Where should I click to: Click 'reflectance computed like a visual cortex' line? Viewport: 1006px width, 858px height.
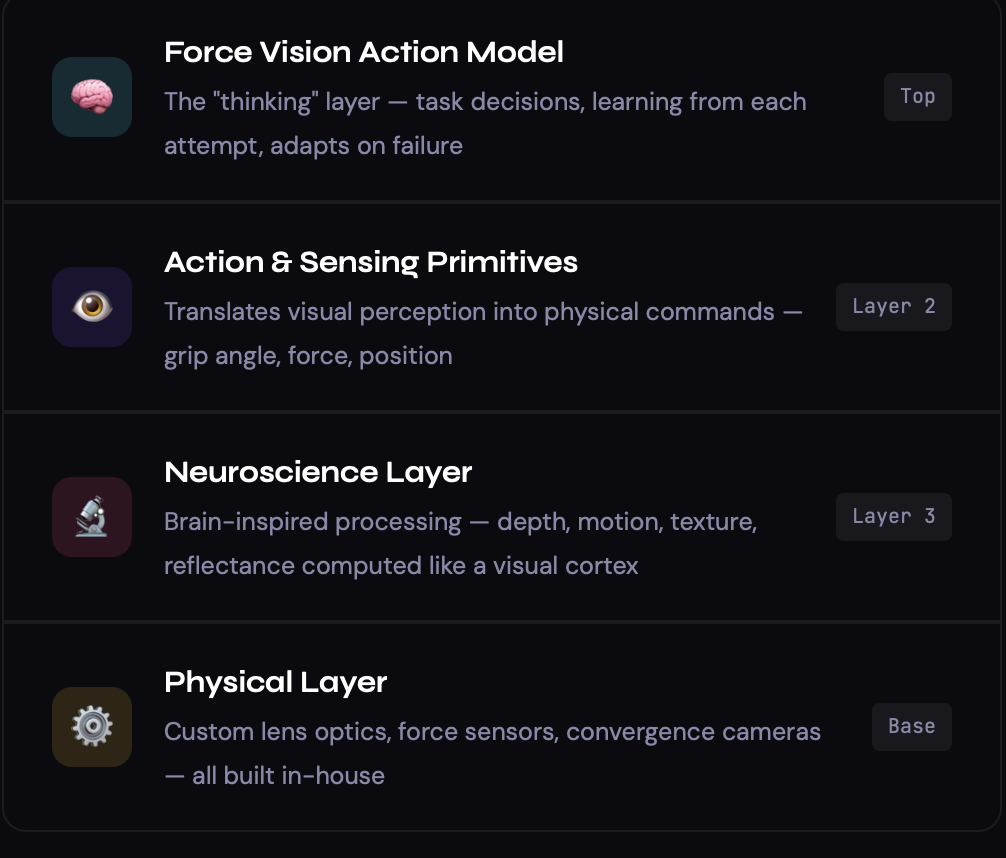400,566
